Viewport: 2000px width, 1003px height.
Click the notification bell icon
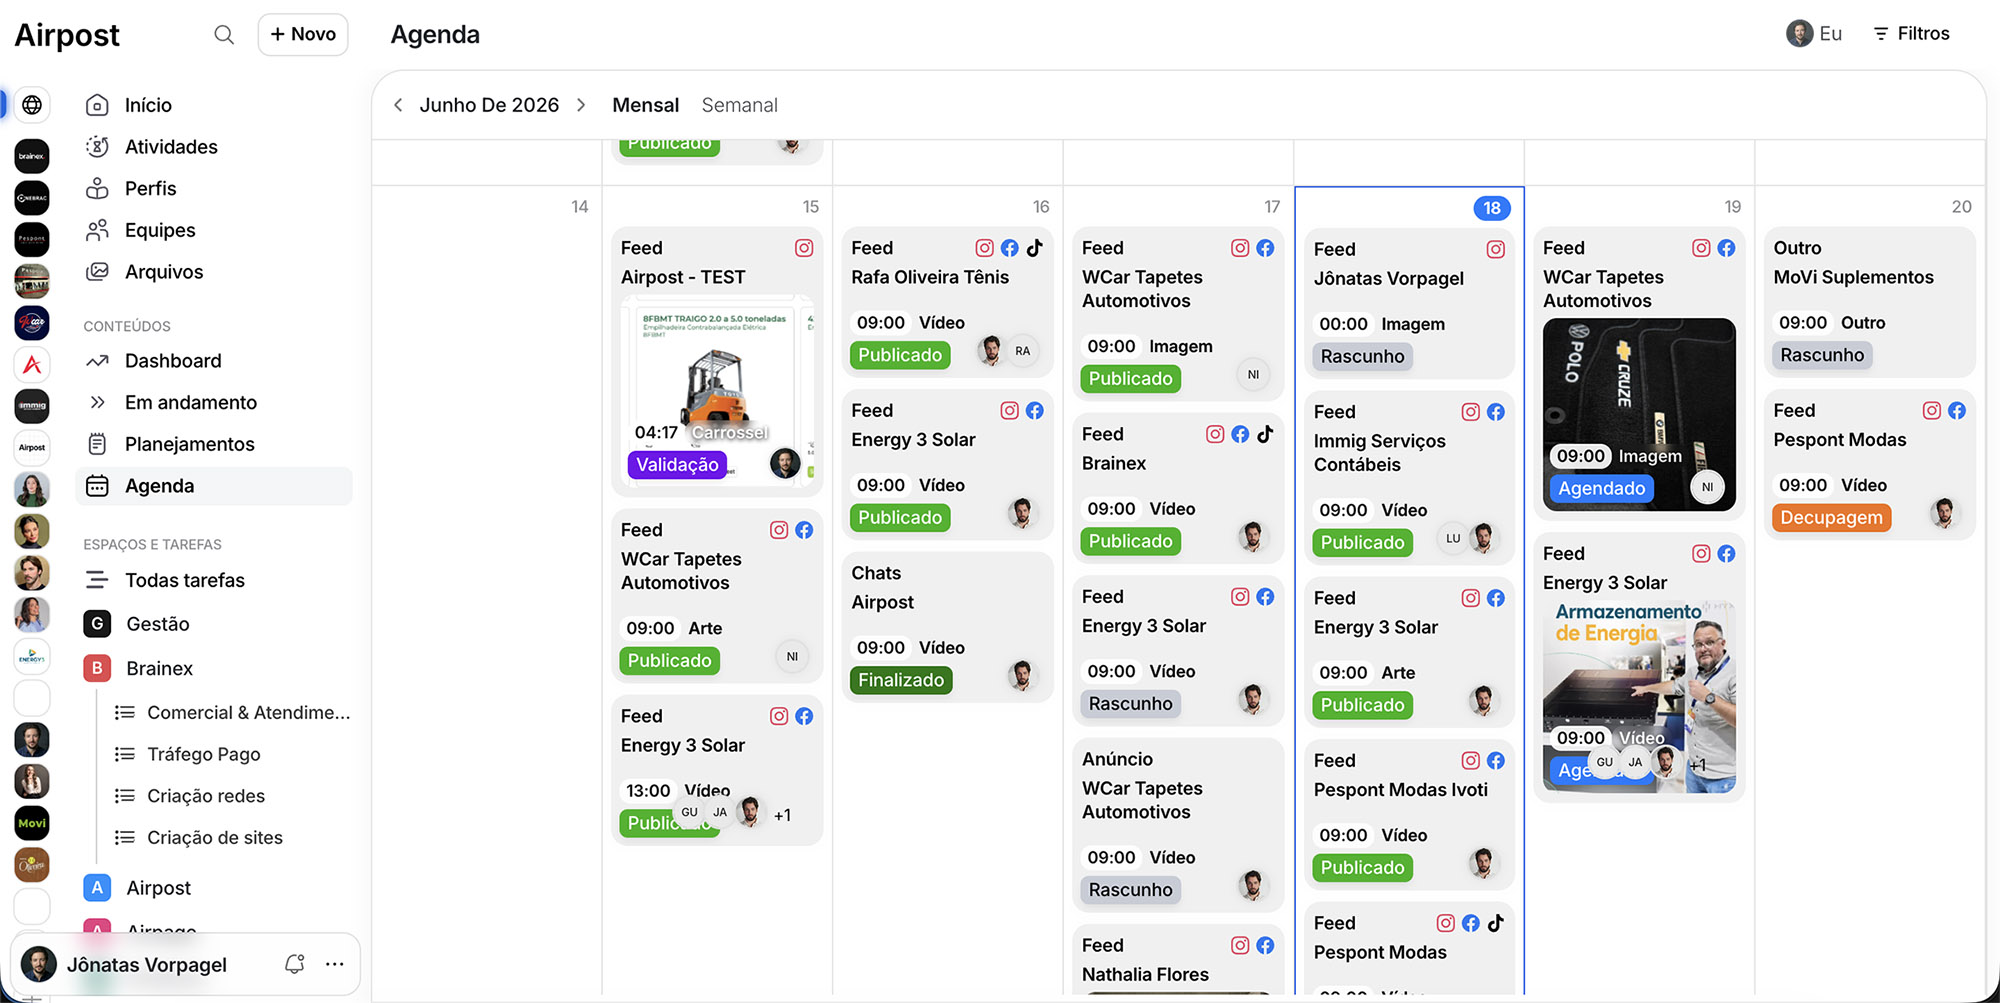pyautogui.click(x=294, y=964)
